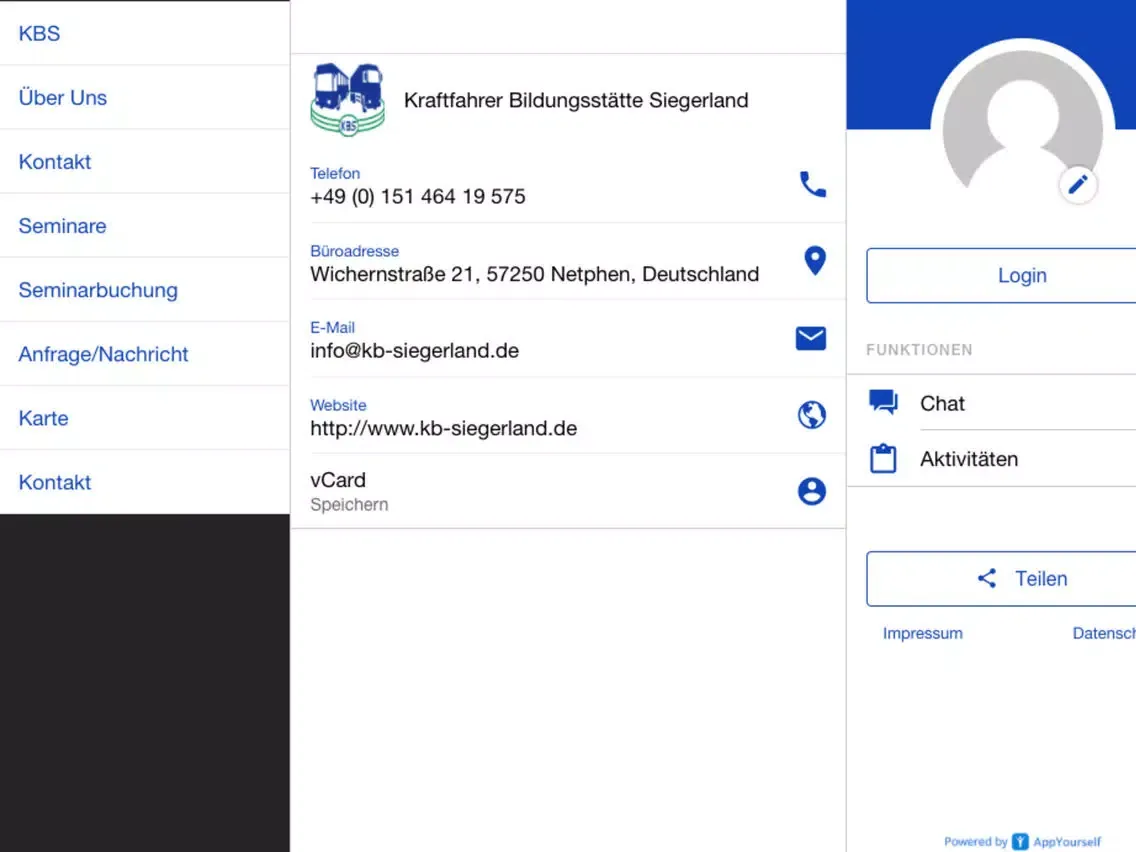The width and height of the screenshot is (1136, 852).
Task: Open the Impressum link
Action: 922,633
